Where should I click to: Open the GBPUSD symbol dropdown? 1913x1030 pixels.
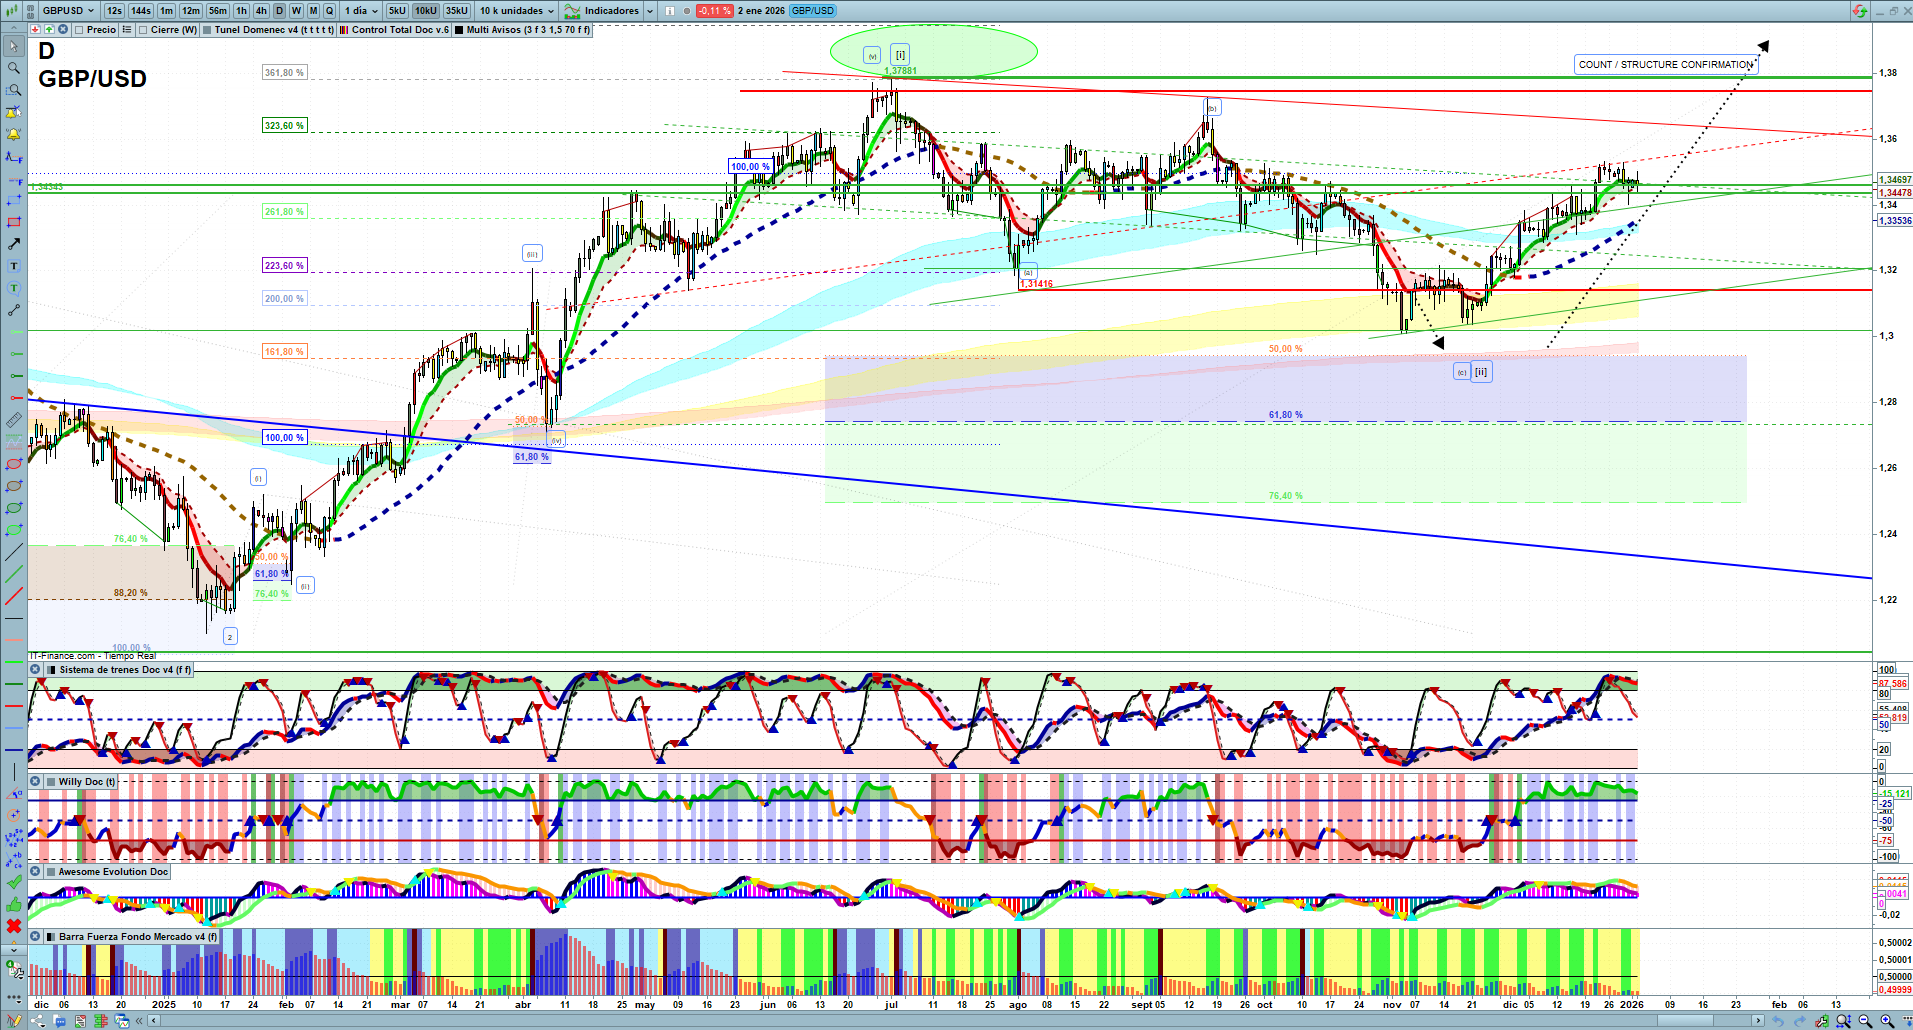pyautogui.click(x=68, y=11)
